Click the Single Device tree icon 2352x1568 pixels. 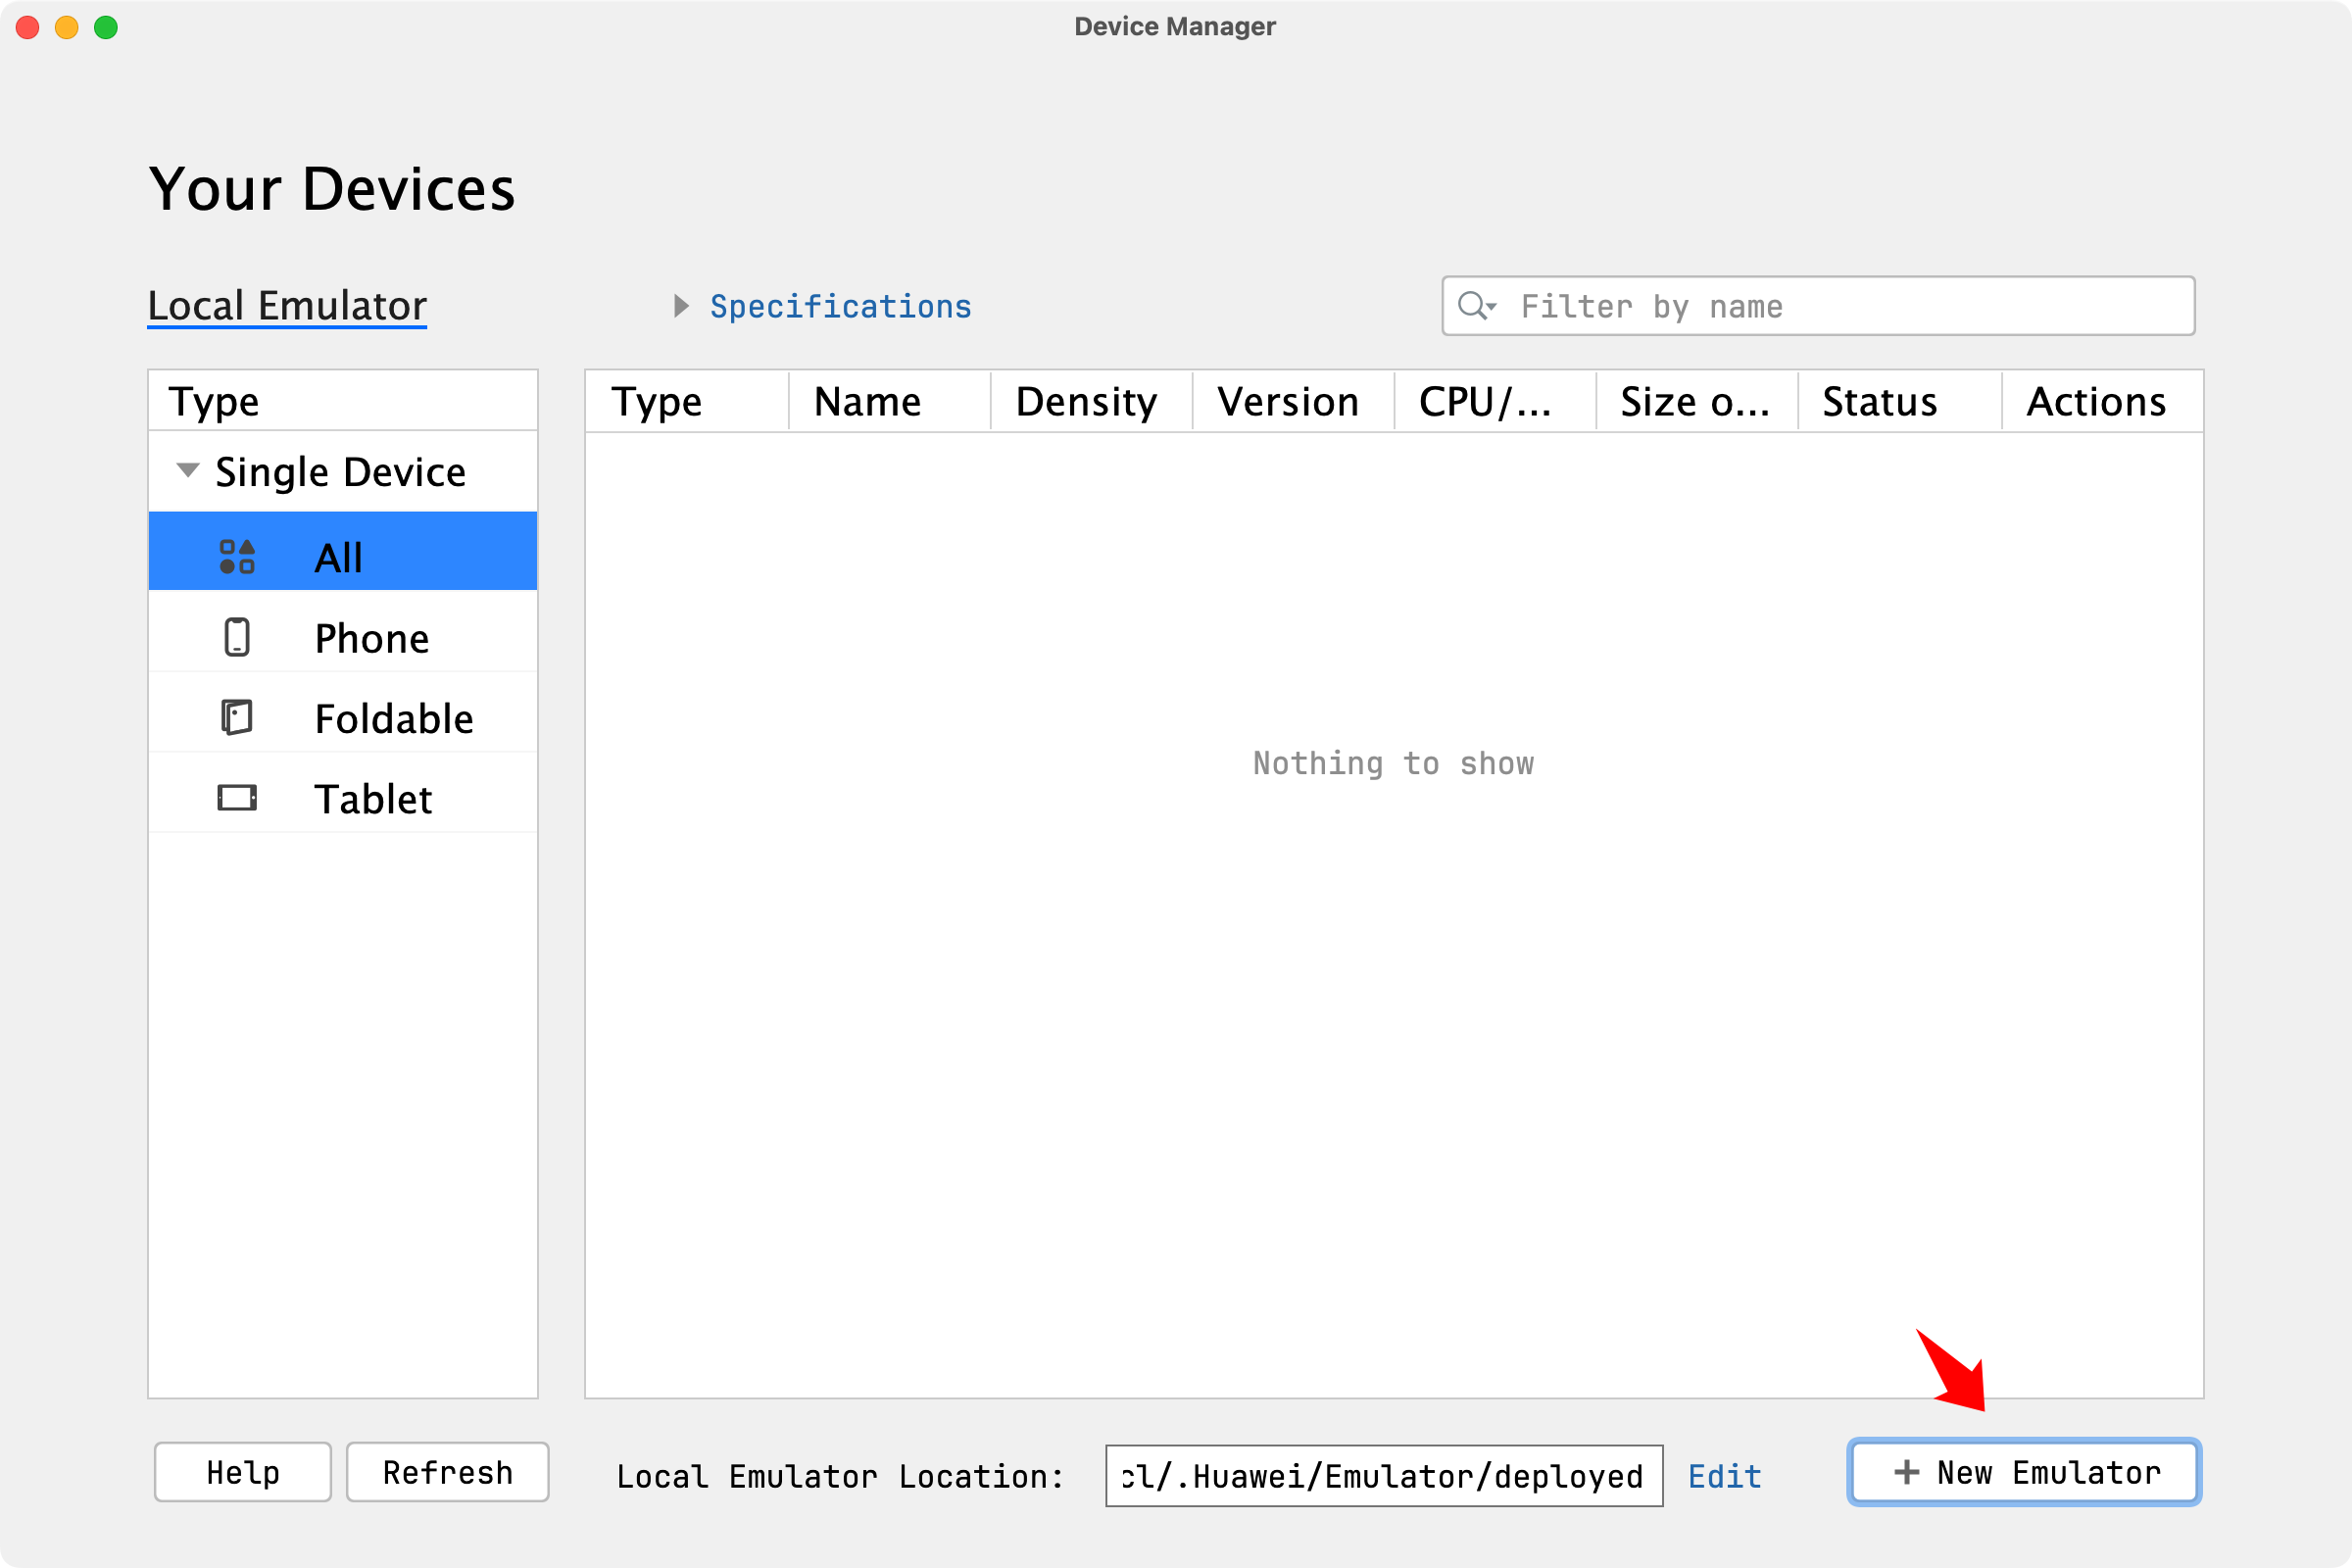(x=187, y=469)
